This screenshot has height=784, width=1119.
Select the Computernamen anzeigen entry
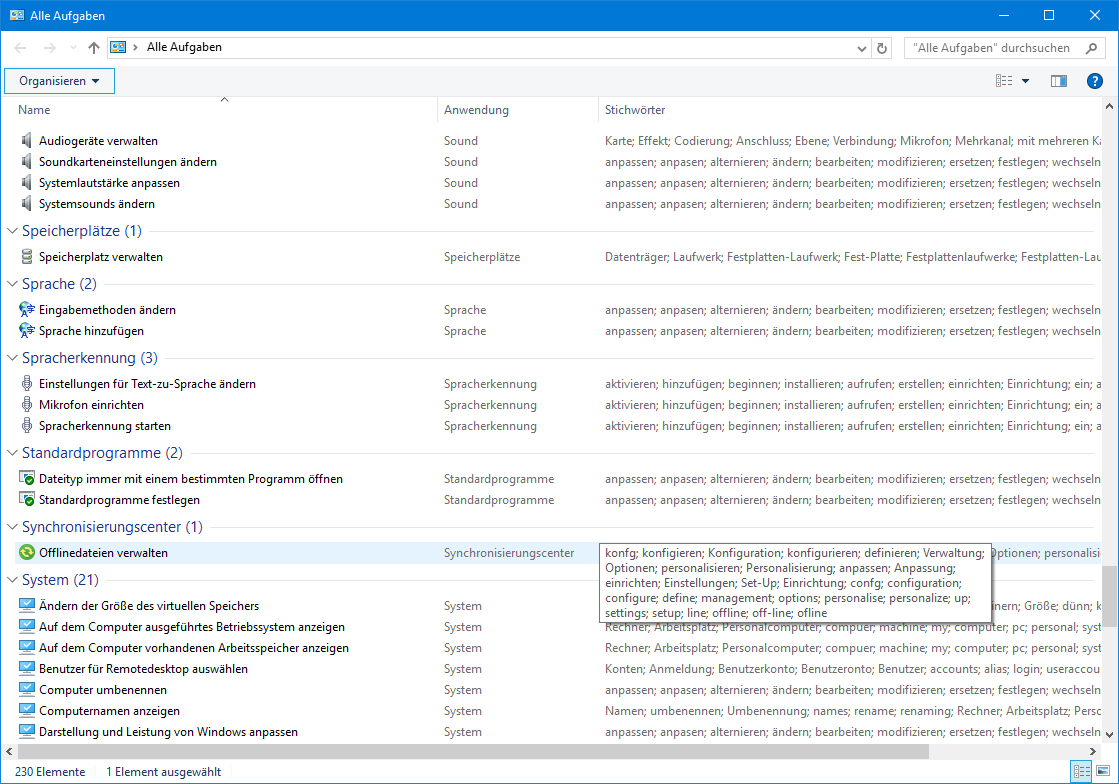click(x=109, y=711)
